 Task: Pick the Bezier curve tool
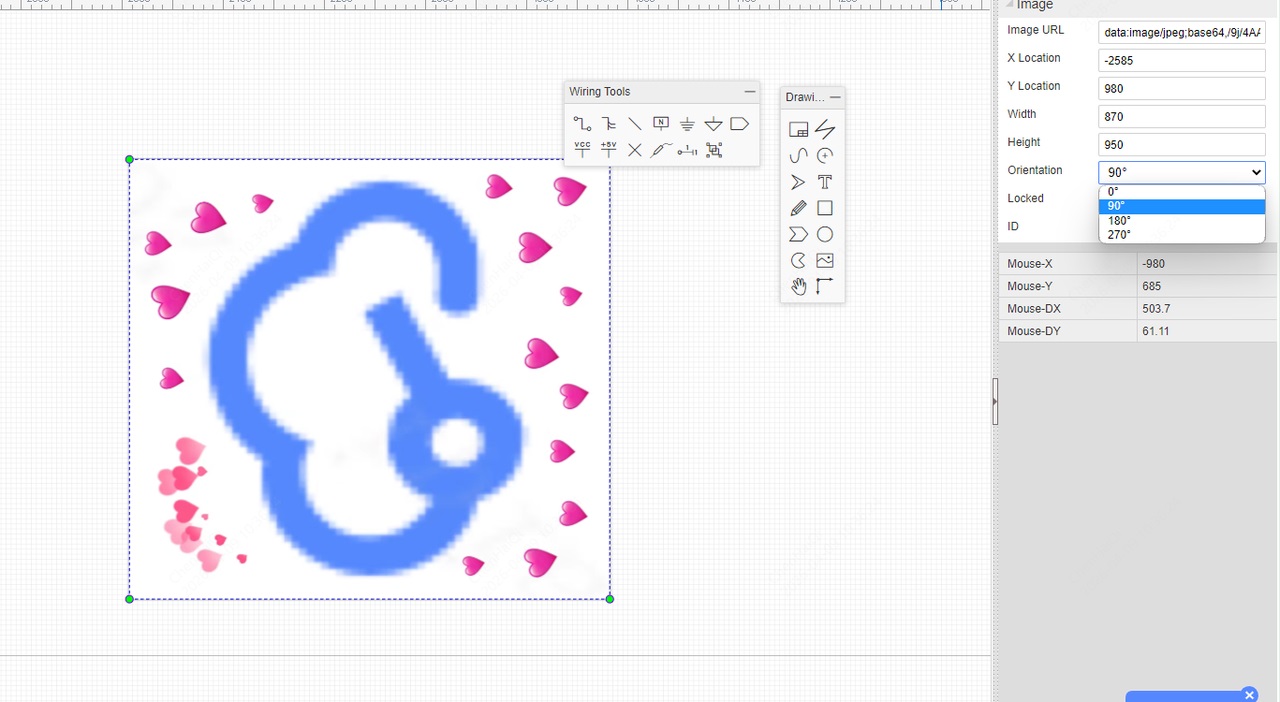point(798,156)
